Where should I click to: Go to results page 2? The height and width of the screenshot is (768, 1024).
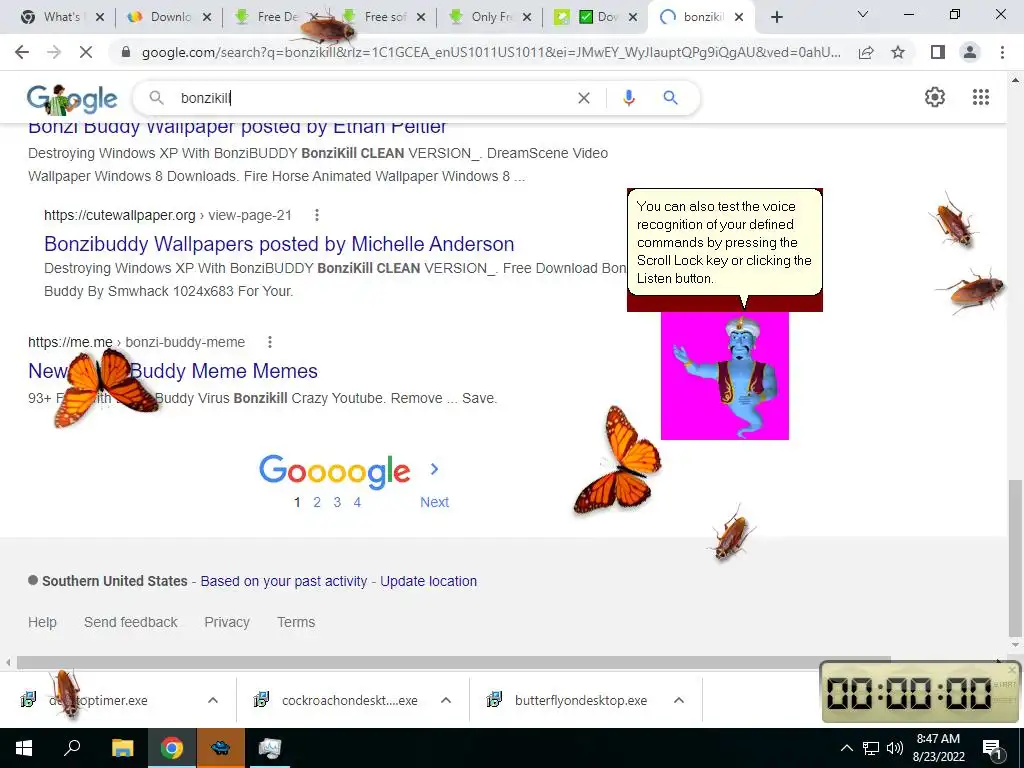click(x=317, y=502)
